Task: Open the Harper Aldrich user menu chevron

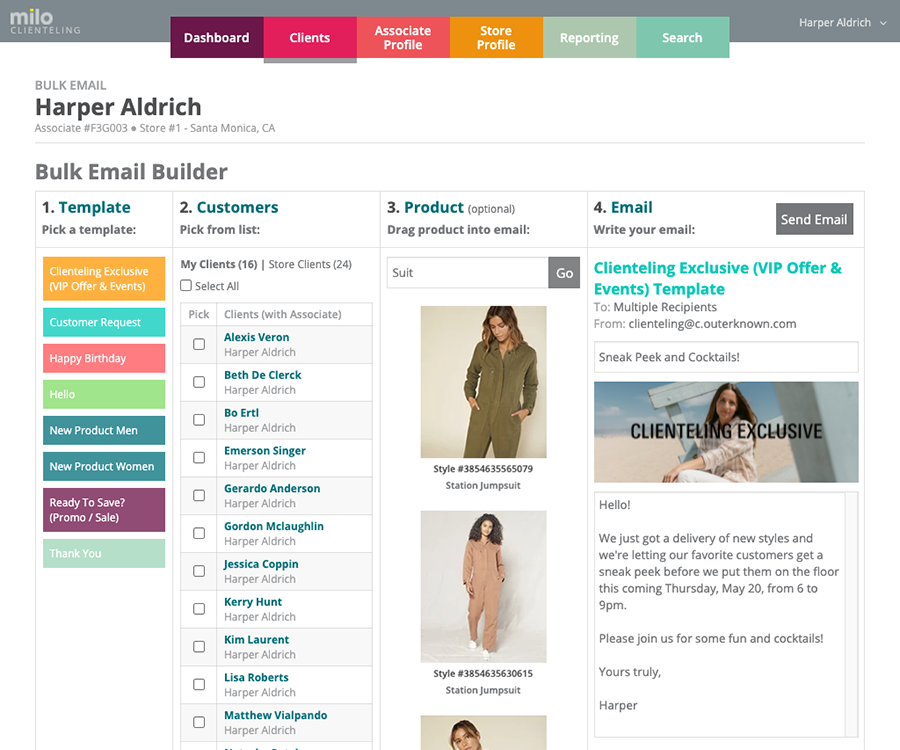Action: [883, 23]
